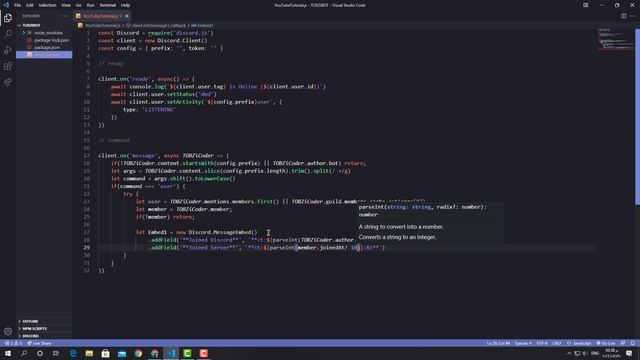Image resolution: width=640 pixels, height=360 pixels.
Task: Open File Explorer from taskbar
Action: [89, 353]
